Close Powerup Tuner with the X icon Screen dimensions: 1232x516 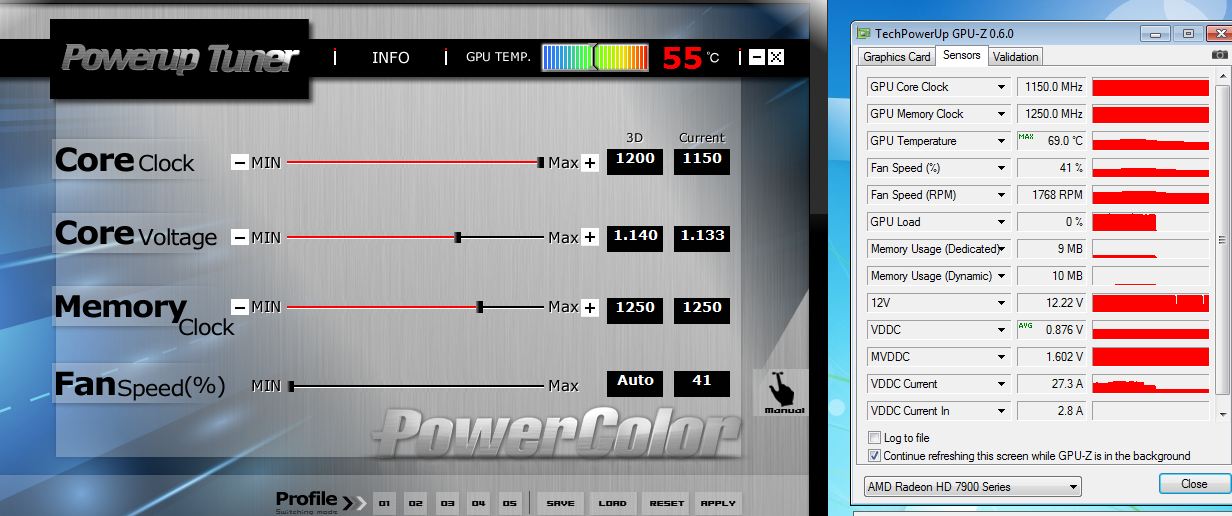(x=776, y=57)
